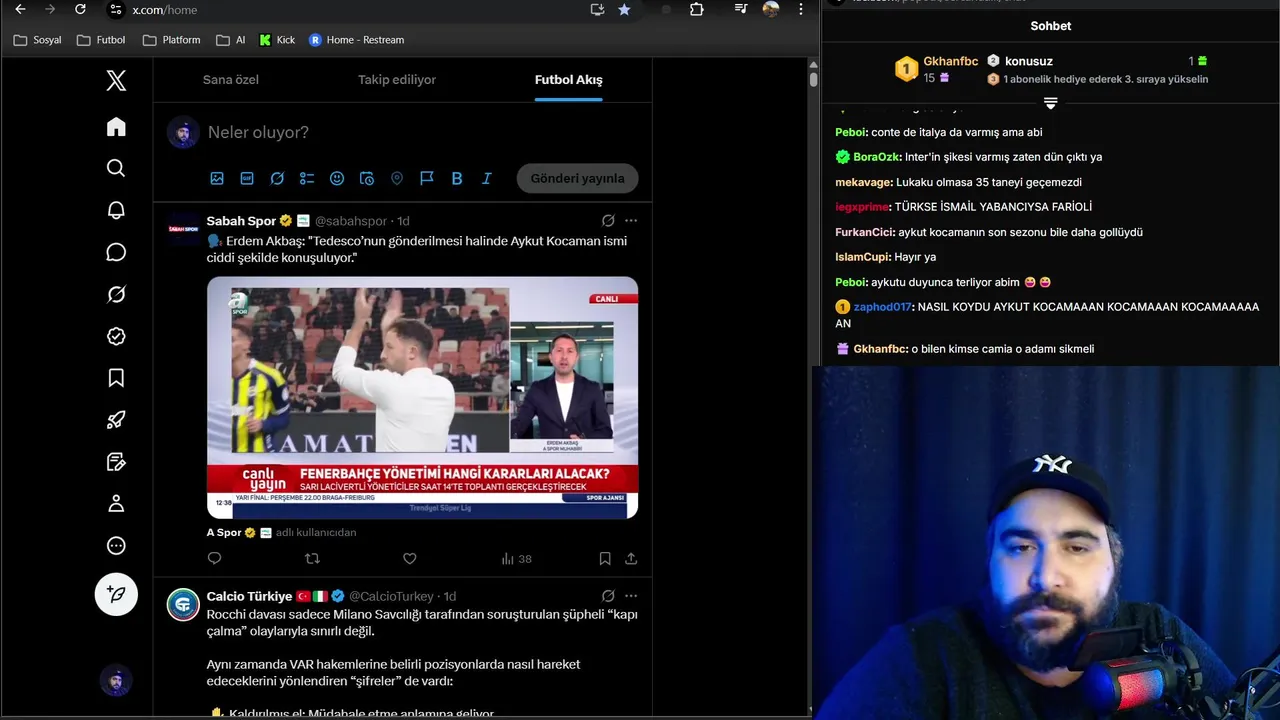Image resolution: width=1280 pixels, height=720 pixels.
Task: Click Gönderi yayınla button
Action: pyautogui.click(x=577, y=178)
